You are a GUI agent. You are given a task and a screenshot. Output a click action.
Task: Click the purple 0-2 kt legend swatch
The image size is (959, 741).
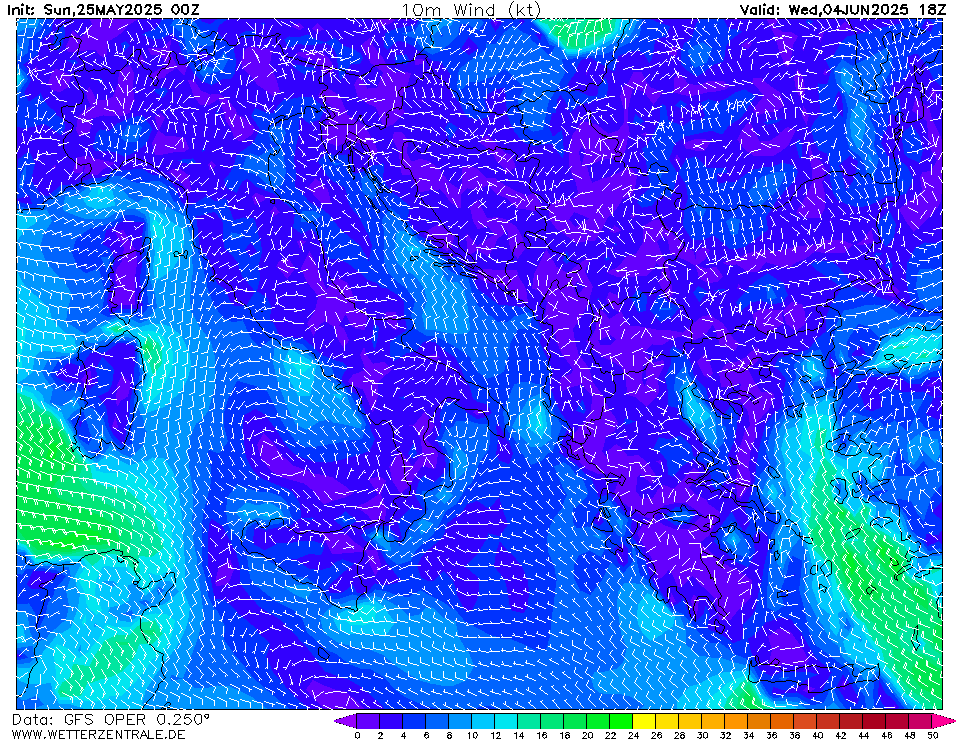tap(368, 721)
